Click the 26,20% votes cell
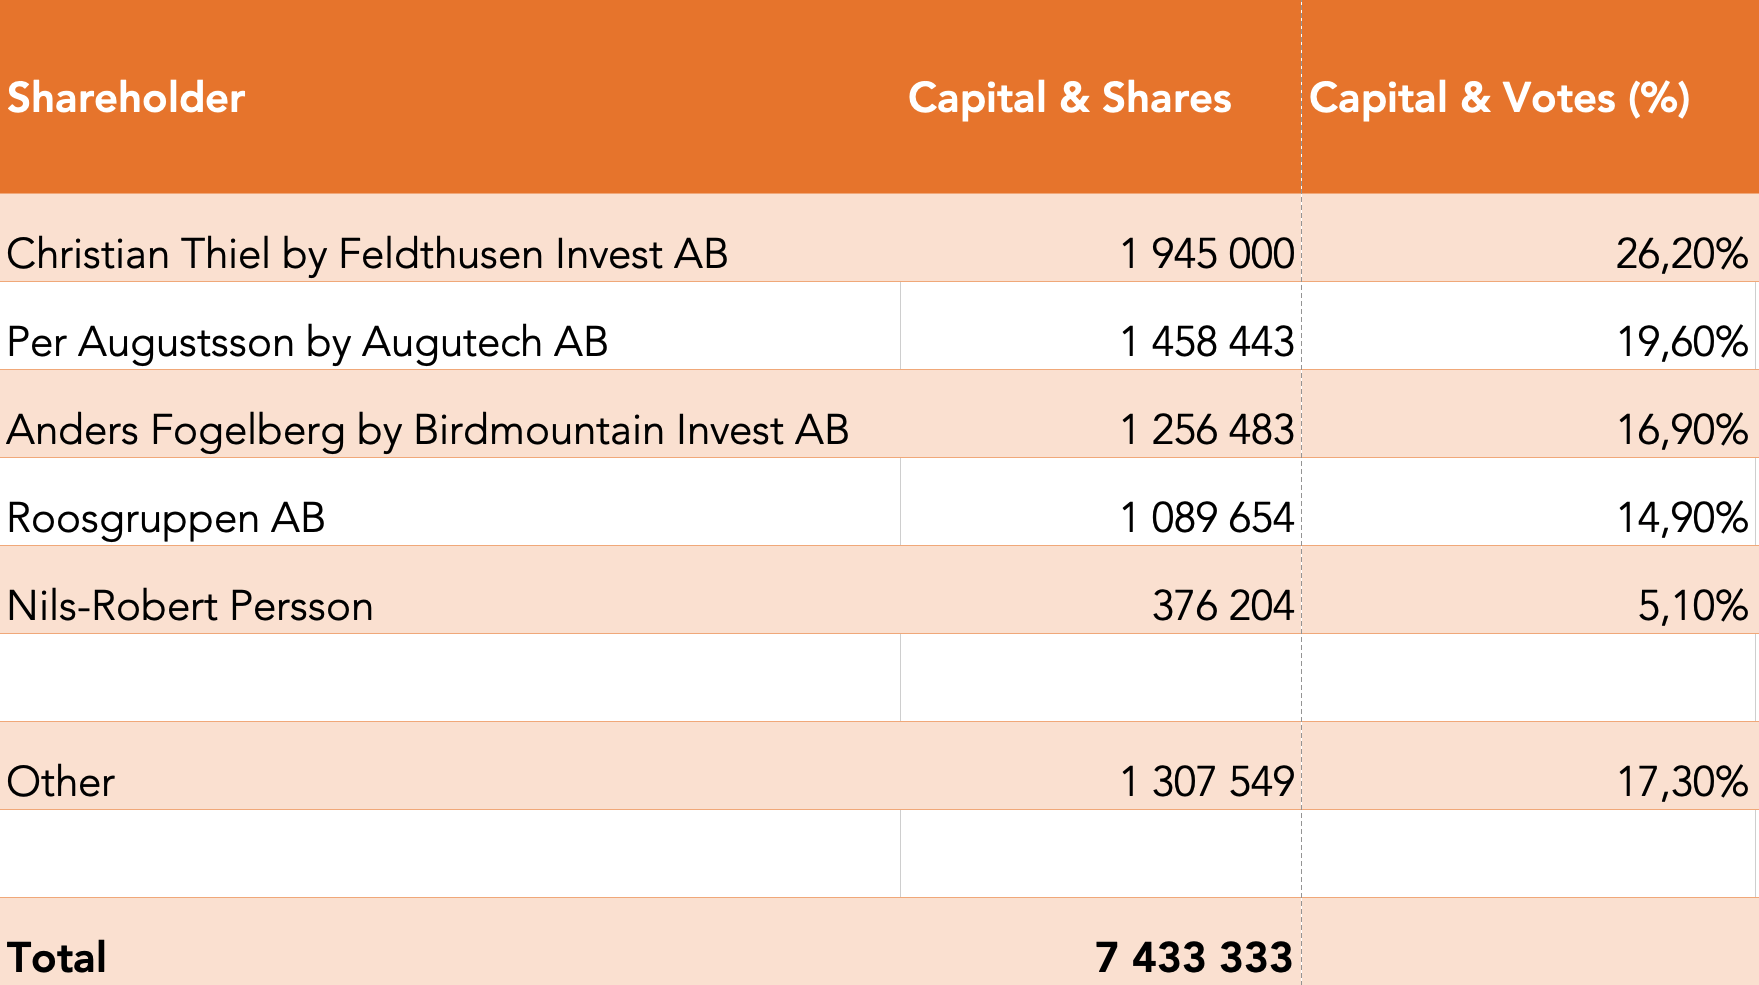 click(x=1681, y=254)
